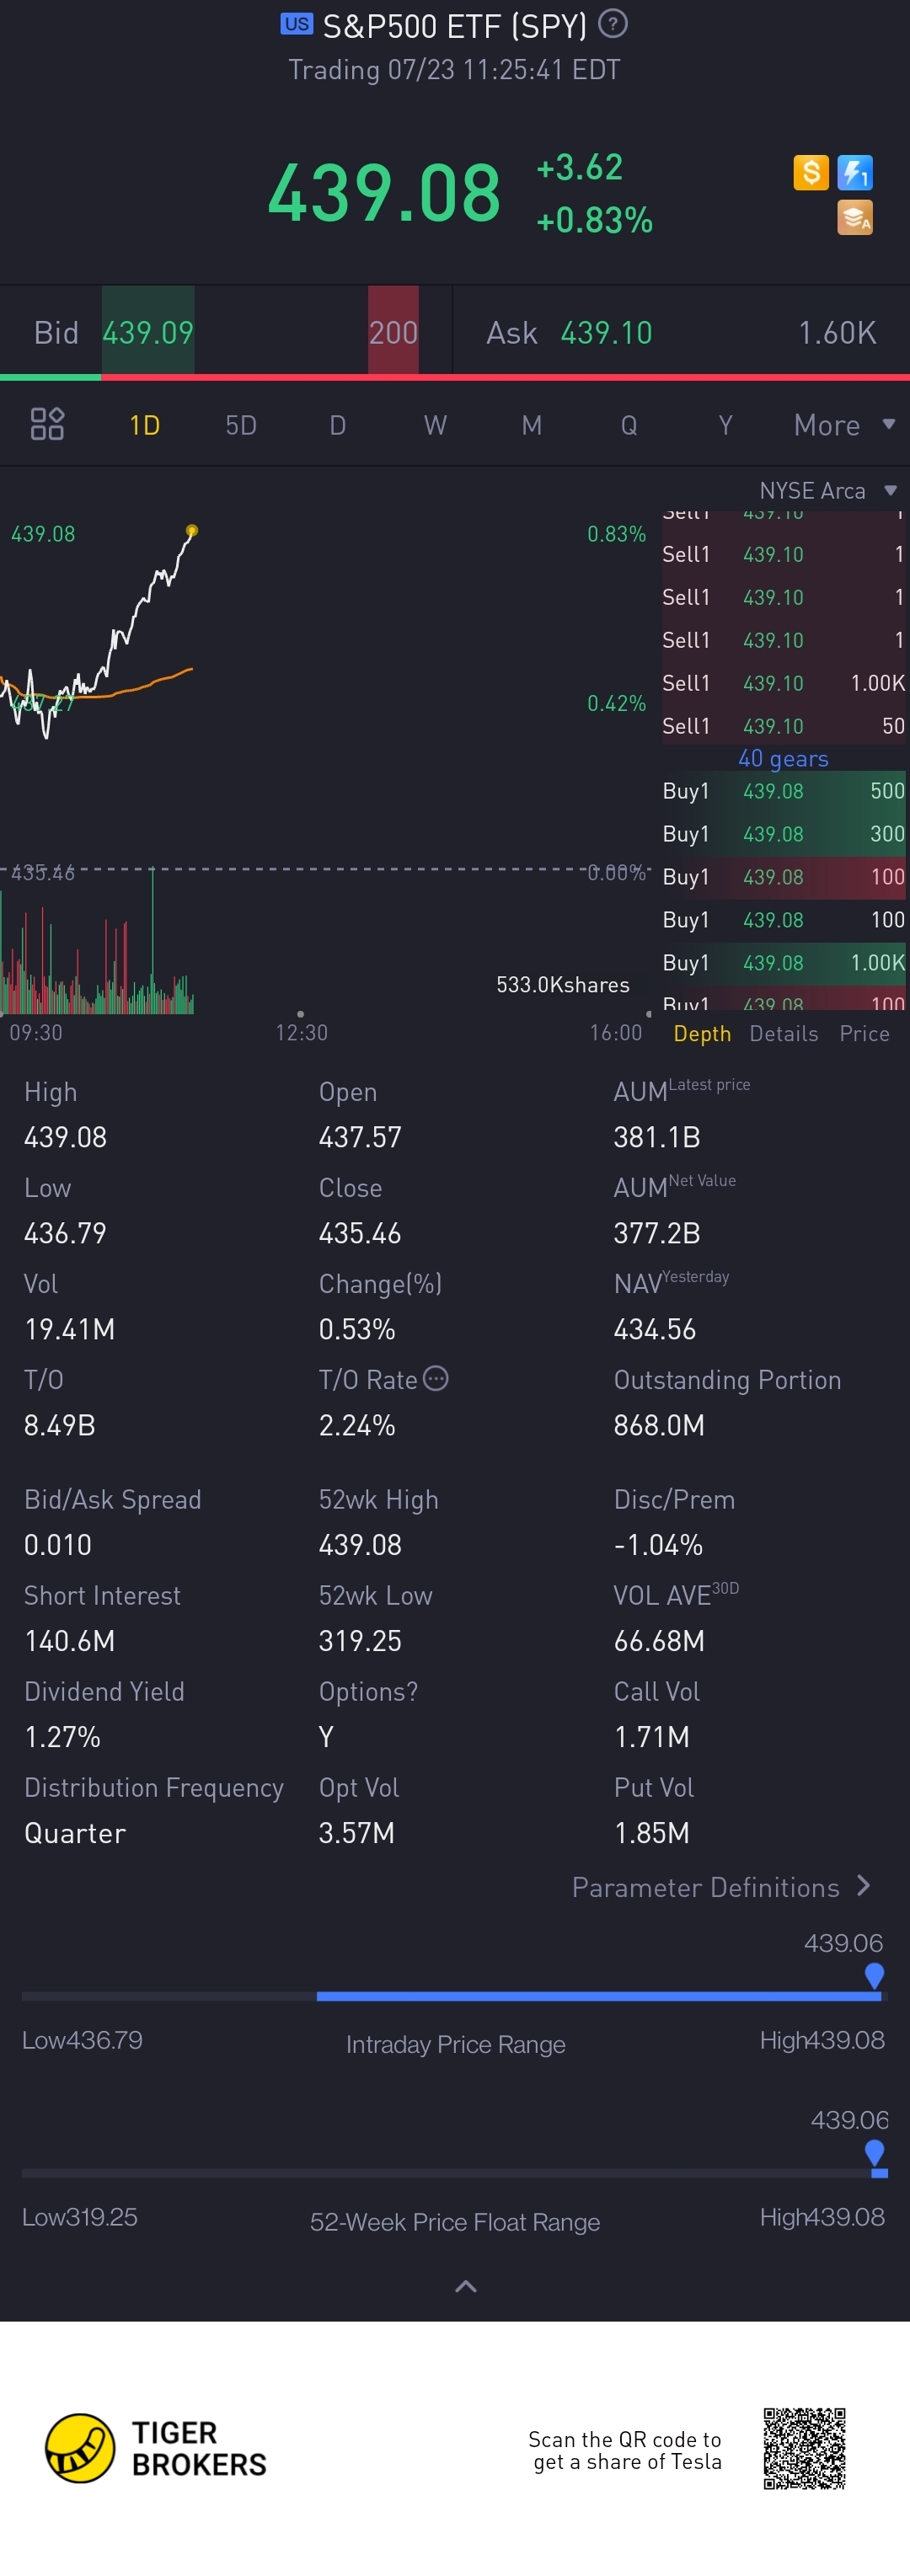This screenshot has width=910, height=2576.
Task: Switch to the W weekly chart tab
Action: 435,425
